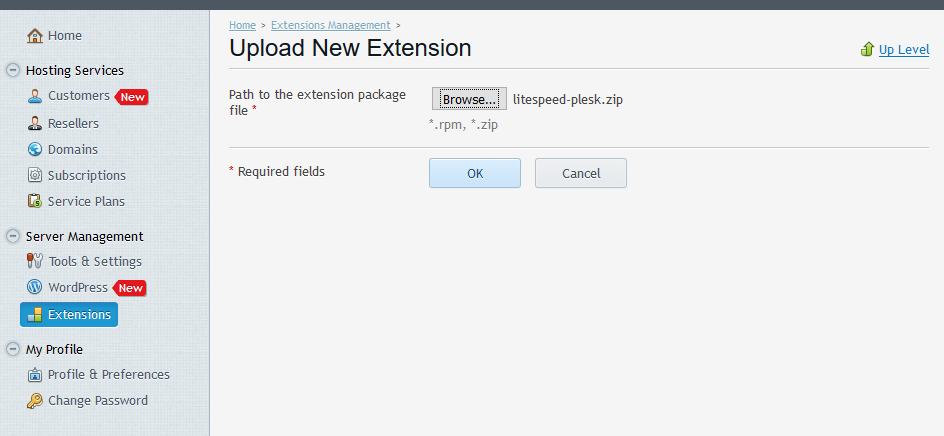Open the Extensions menu item
The width and height of the screenshot is (944, 436).
pyautogui.click(x=79, y=315)
